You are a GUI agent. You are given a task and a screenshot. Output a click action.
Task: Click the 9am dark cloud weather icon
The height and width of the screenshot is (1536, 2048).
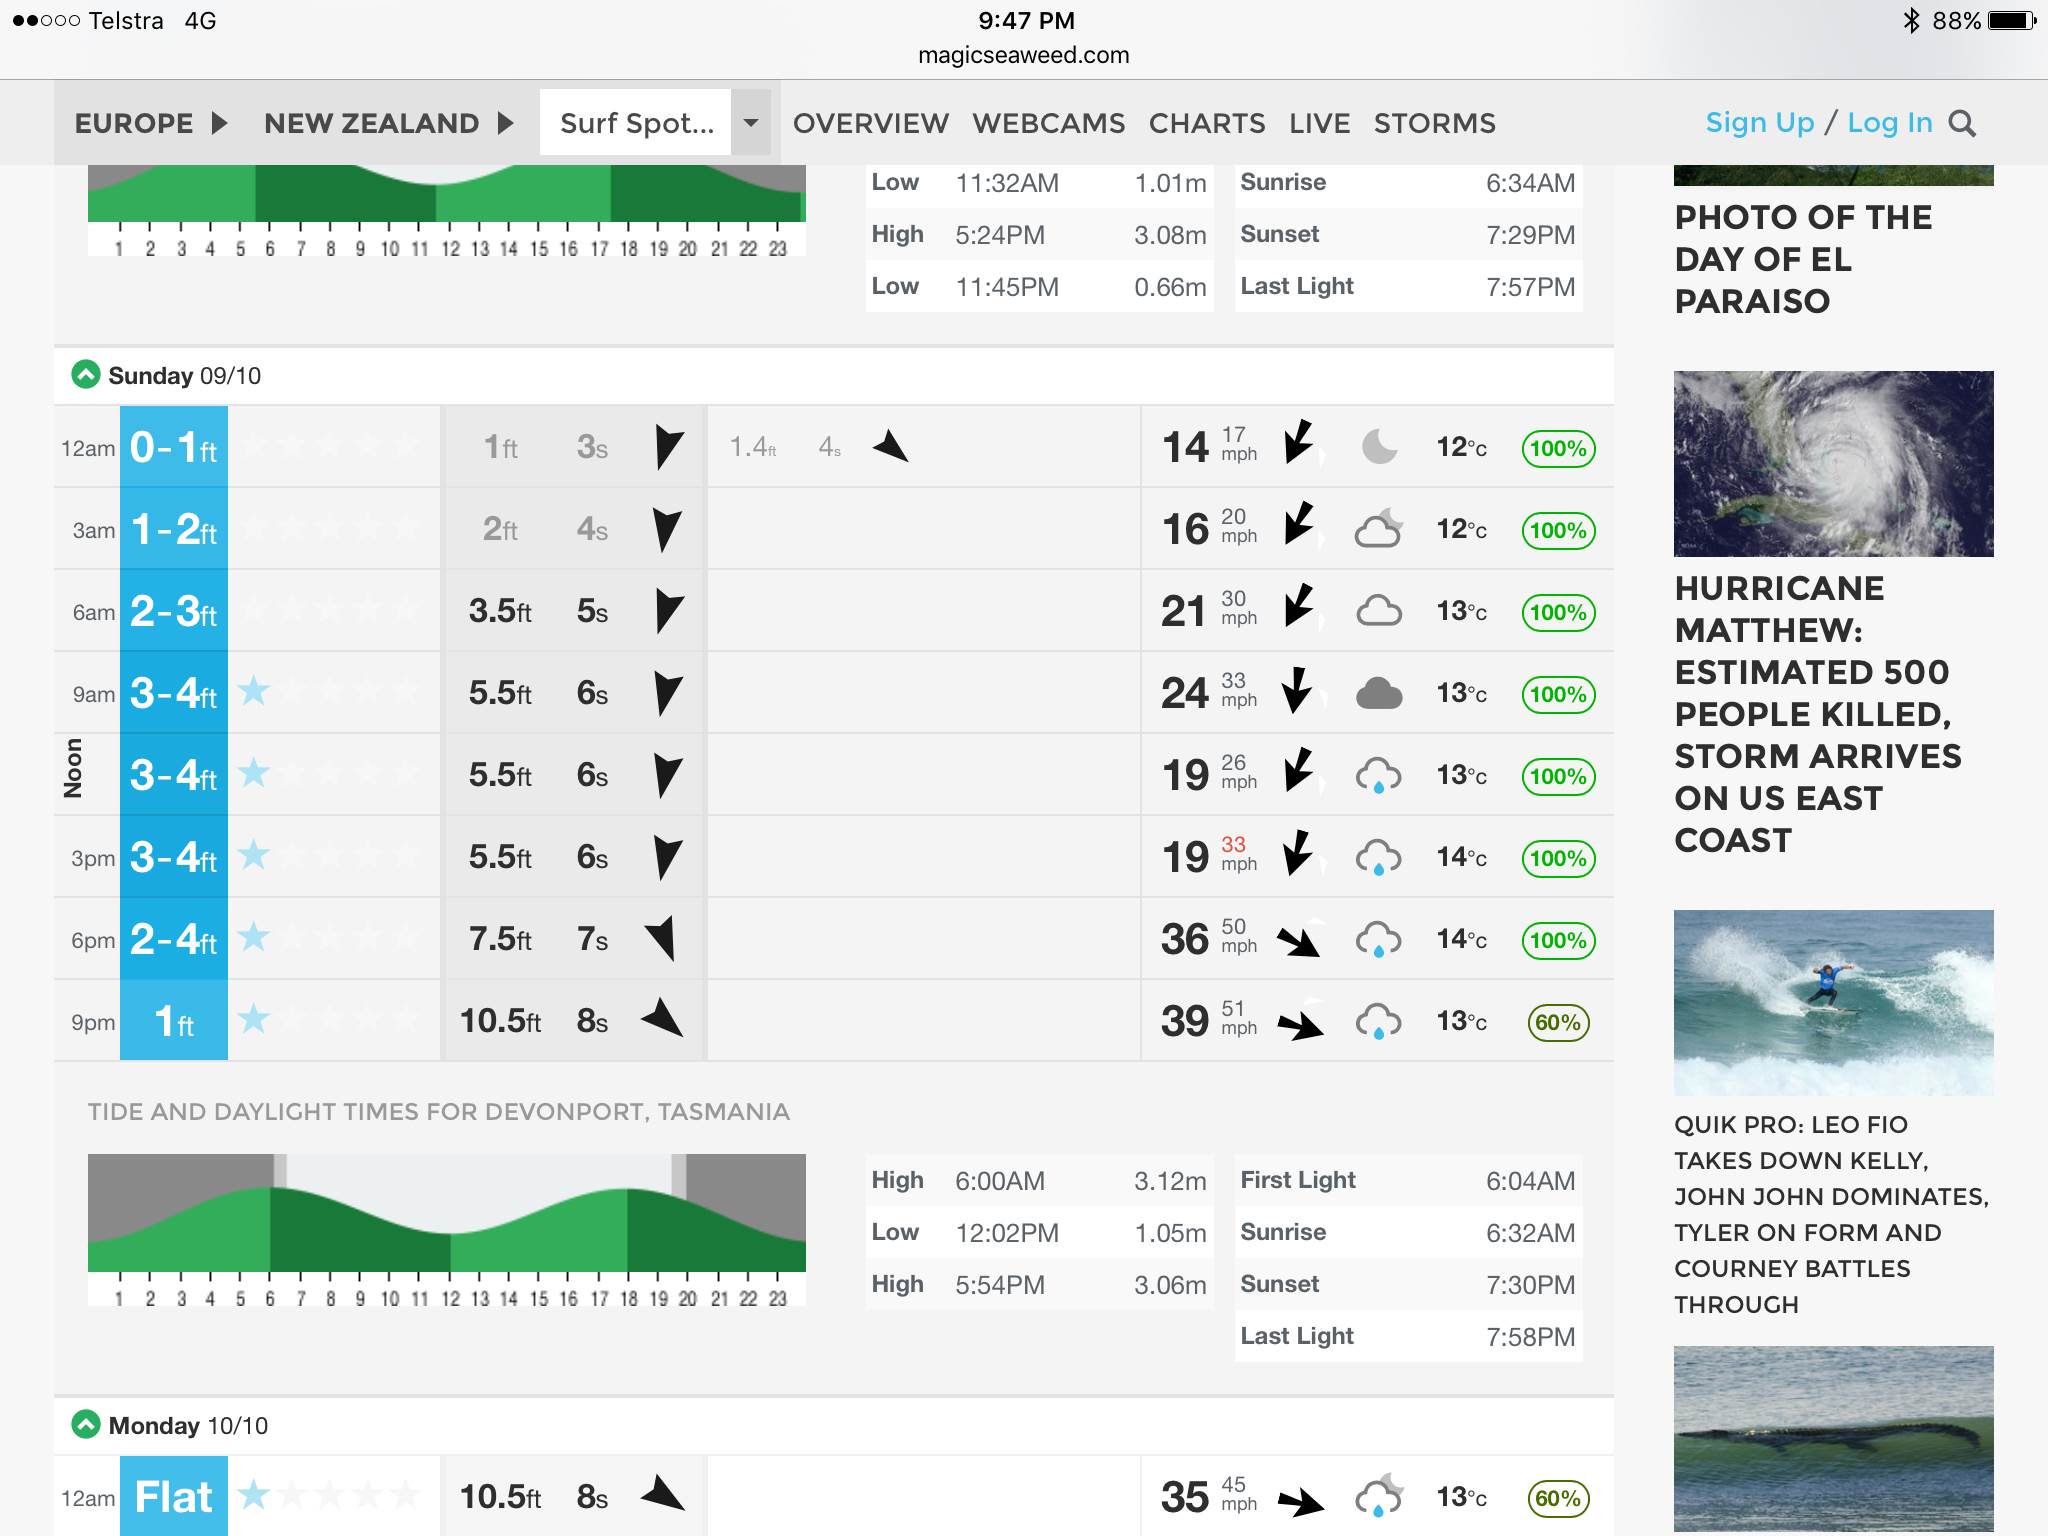pos(1379,693)
